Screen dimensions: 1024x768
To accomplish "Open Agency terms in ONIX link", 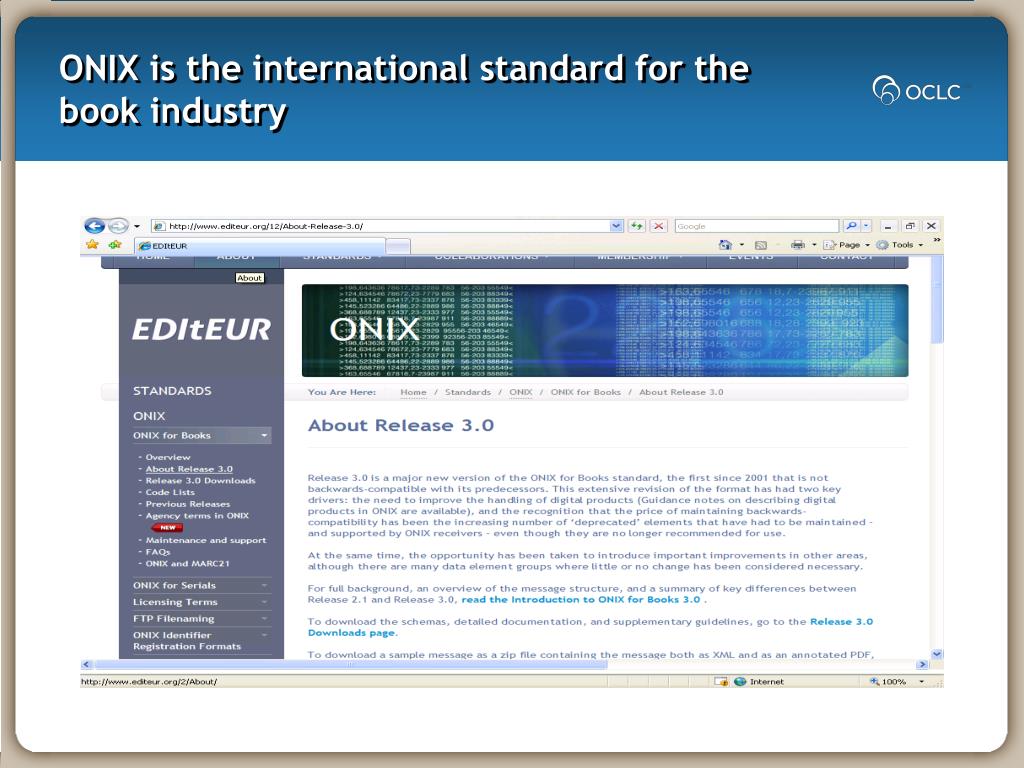I will 197,516.
